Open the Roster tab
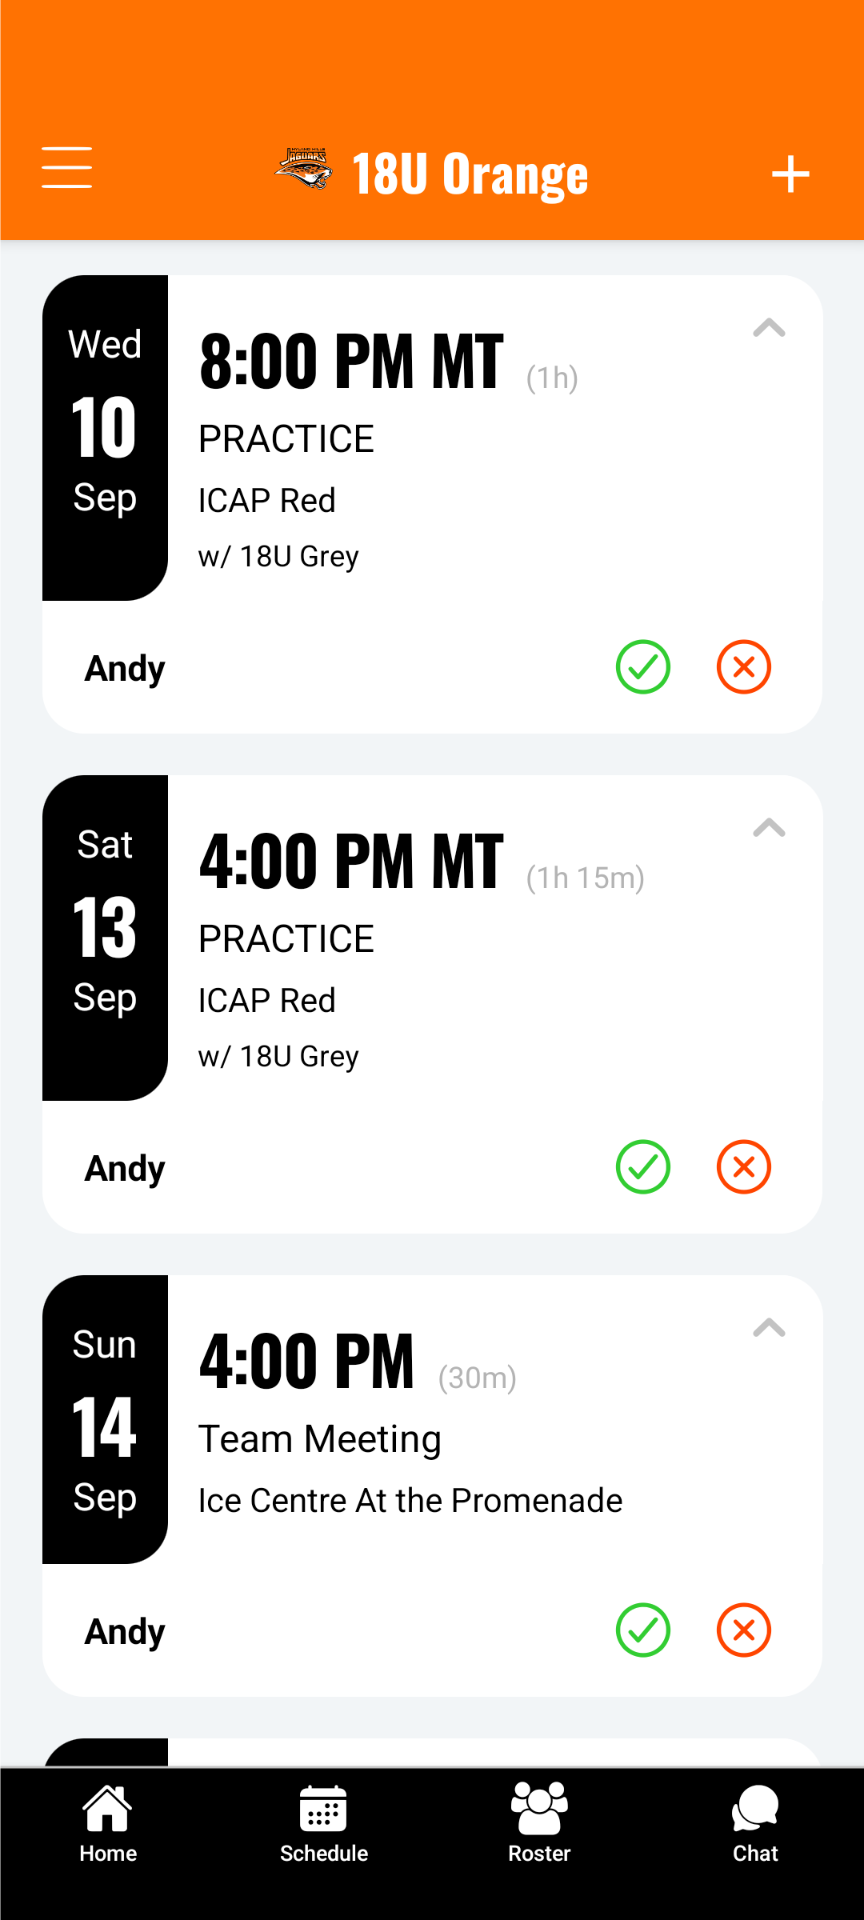Image resolution: width=864 pixels, height=1920 pixels. (539, 1824)
